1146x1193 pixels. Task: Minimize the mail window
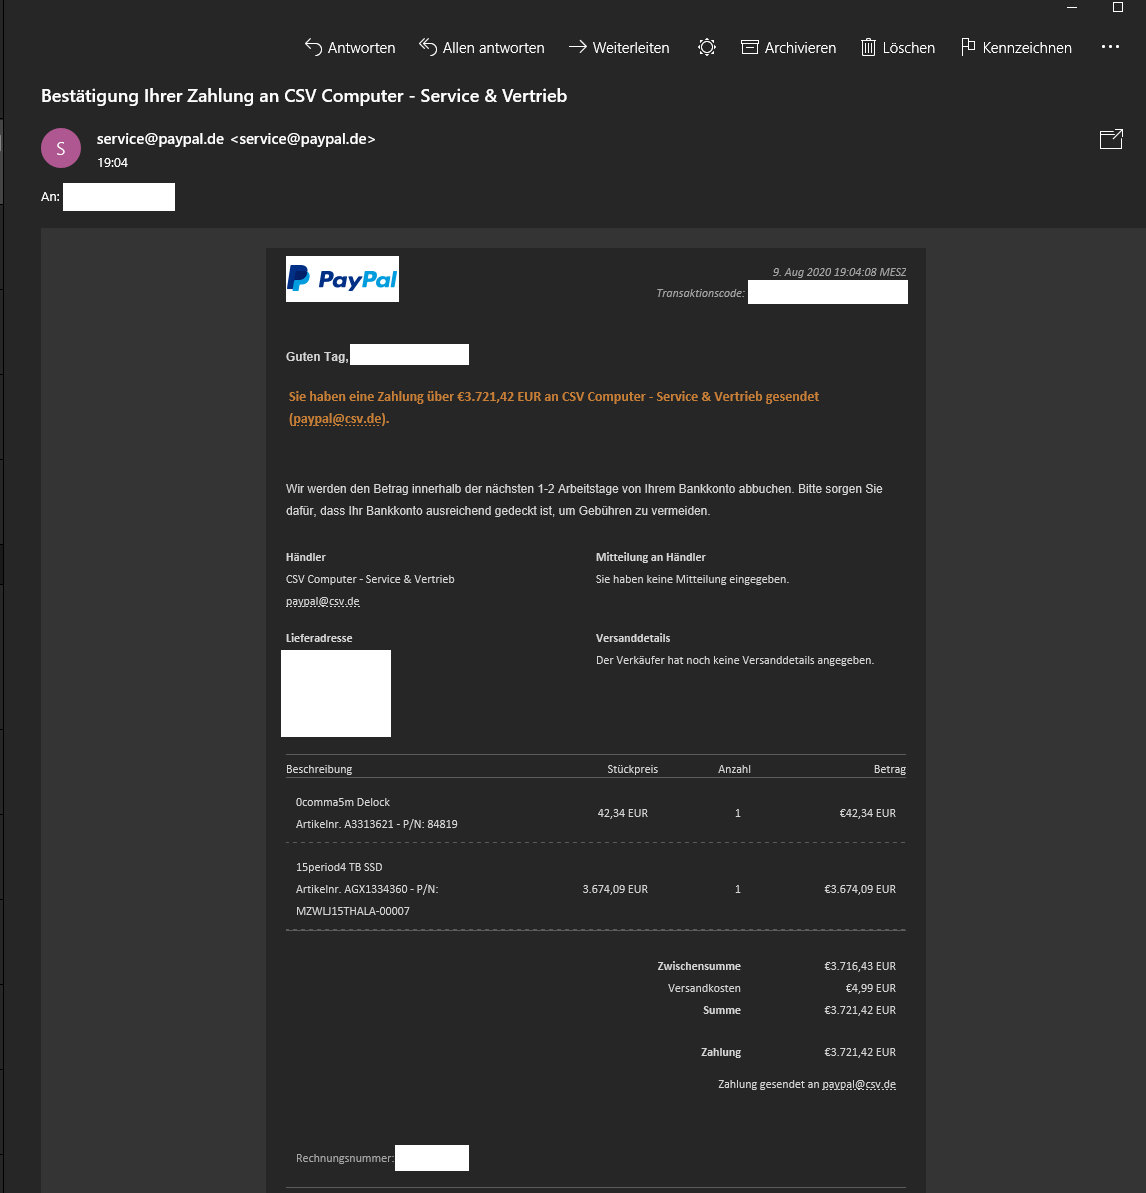pos(1072,7)
